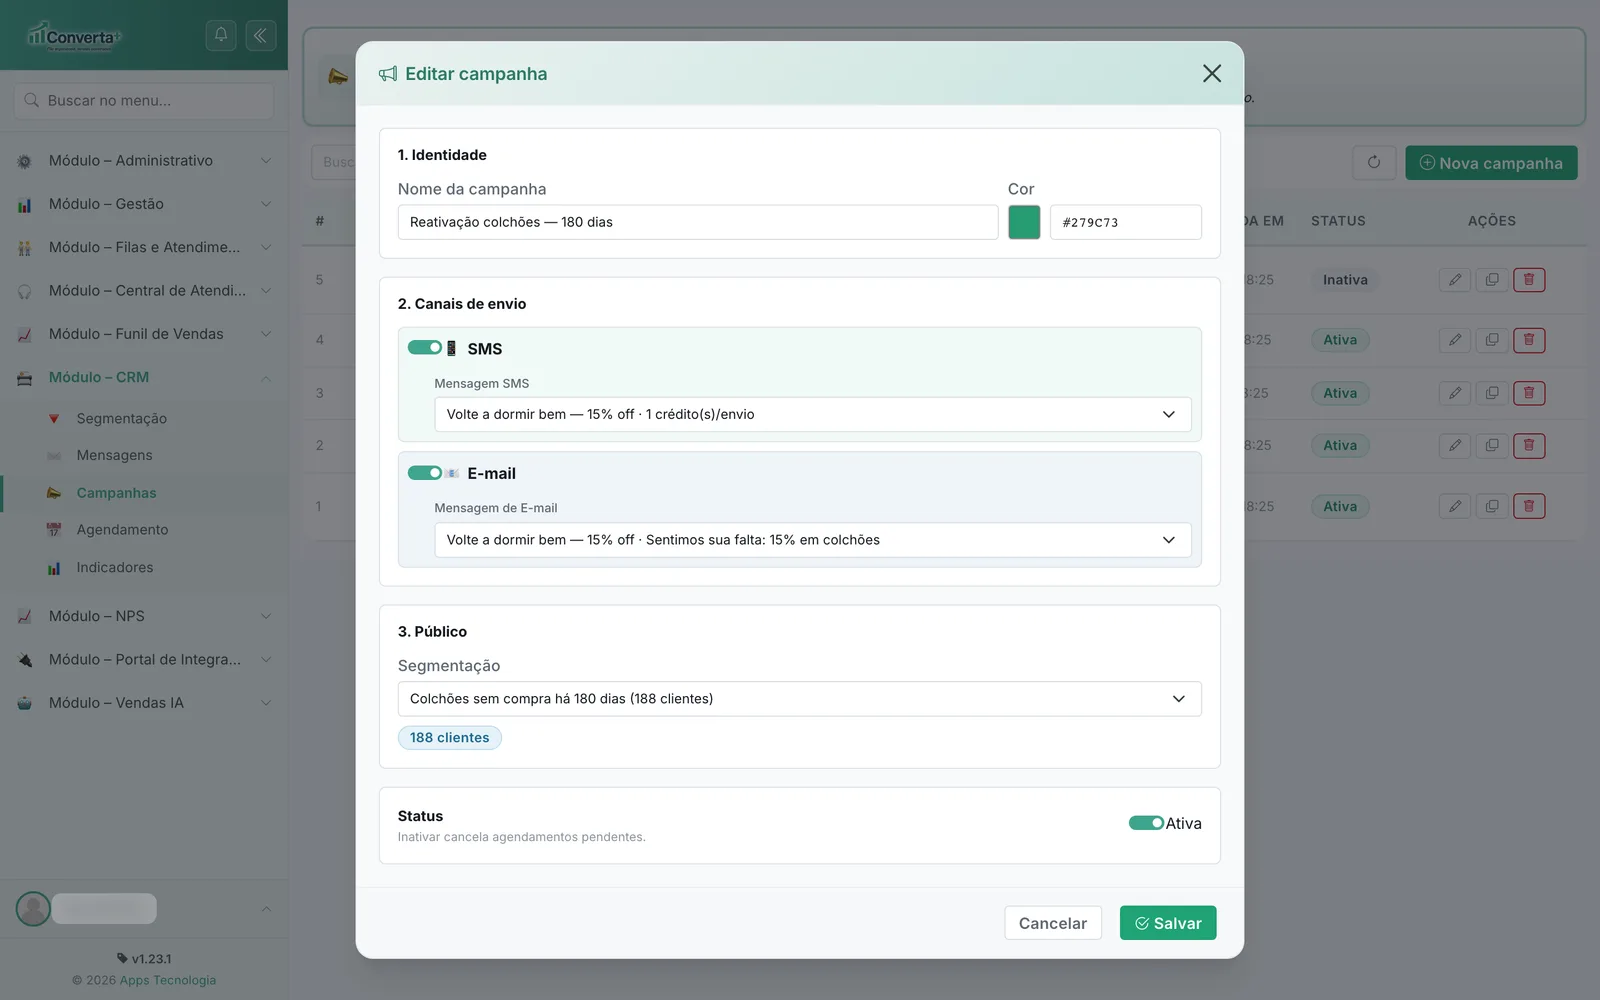Open the Mensagens menu item
The width and height of the screenshot is (1600, 1000).
pyautogui.click(x=115, y=455)
